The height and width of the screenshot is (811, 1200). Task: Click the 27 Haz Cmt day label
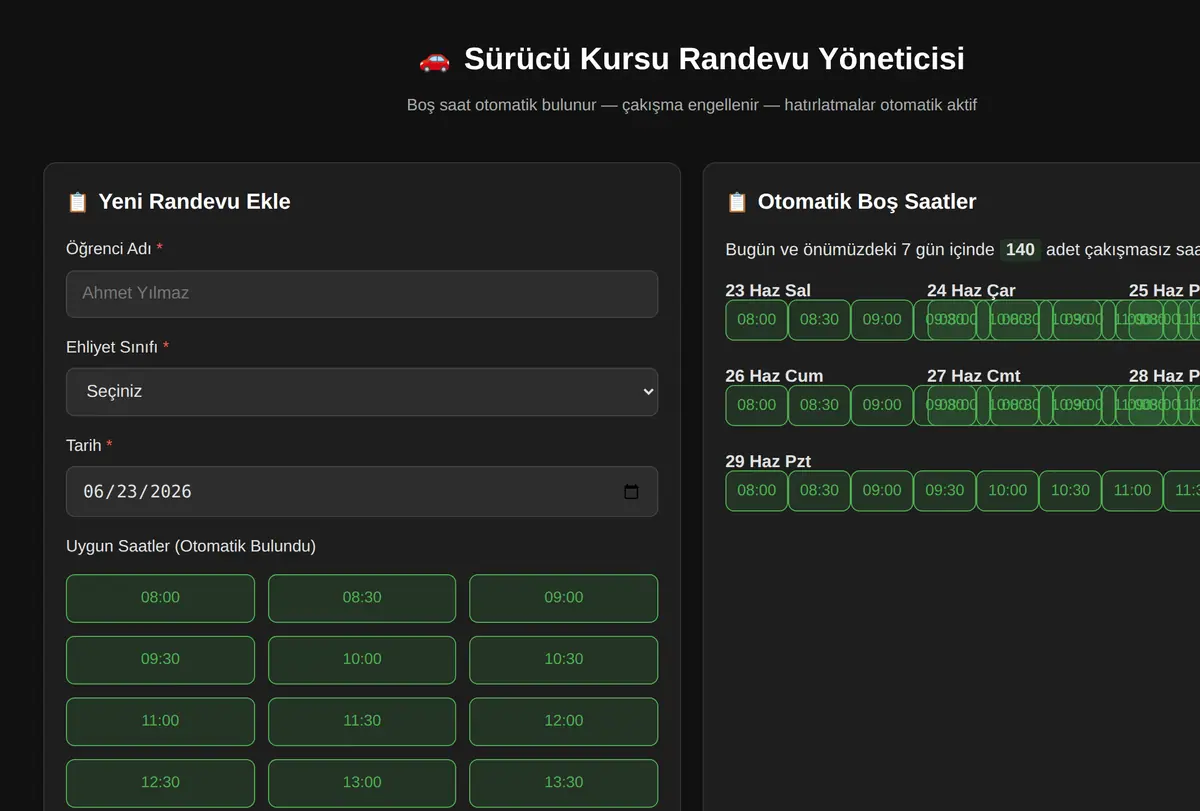(x=974, y=376)
